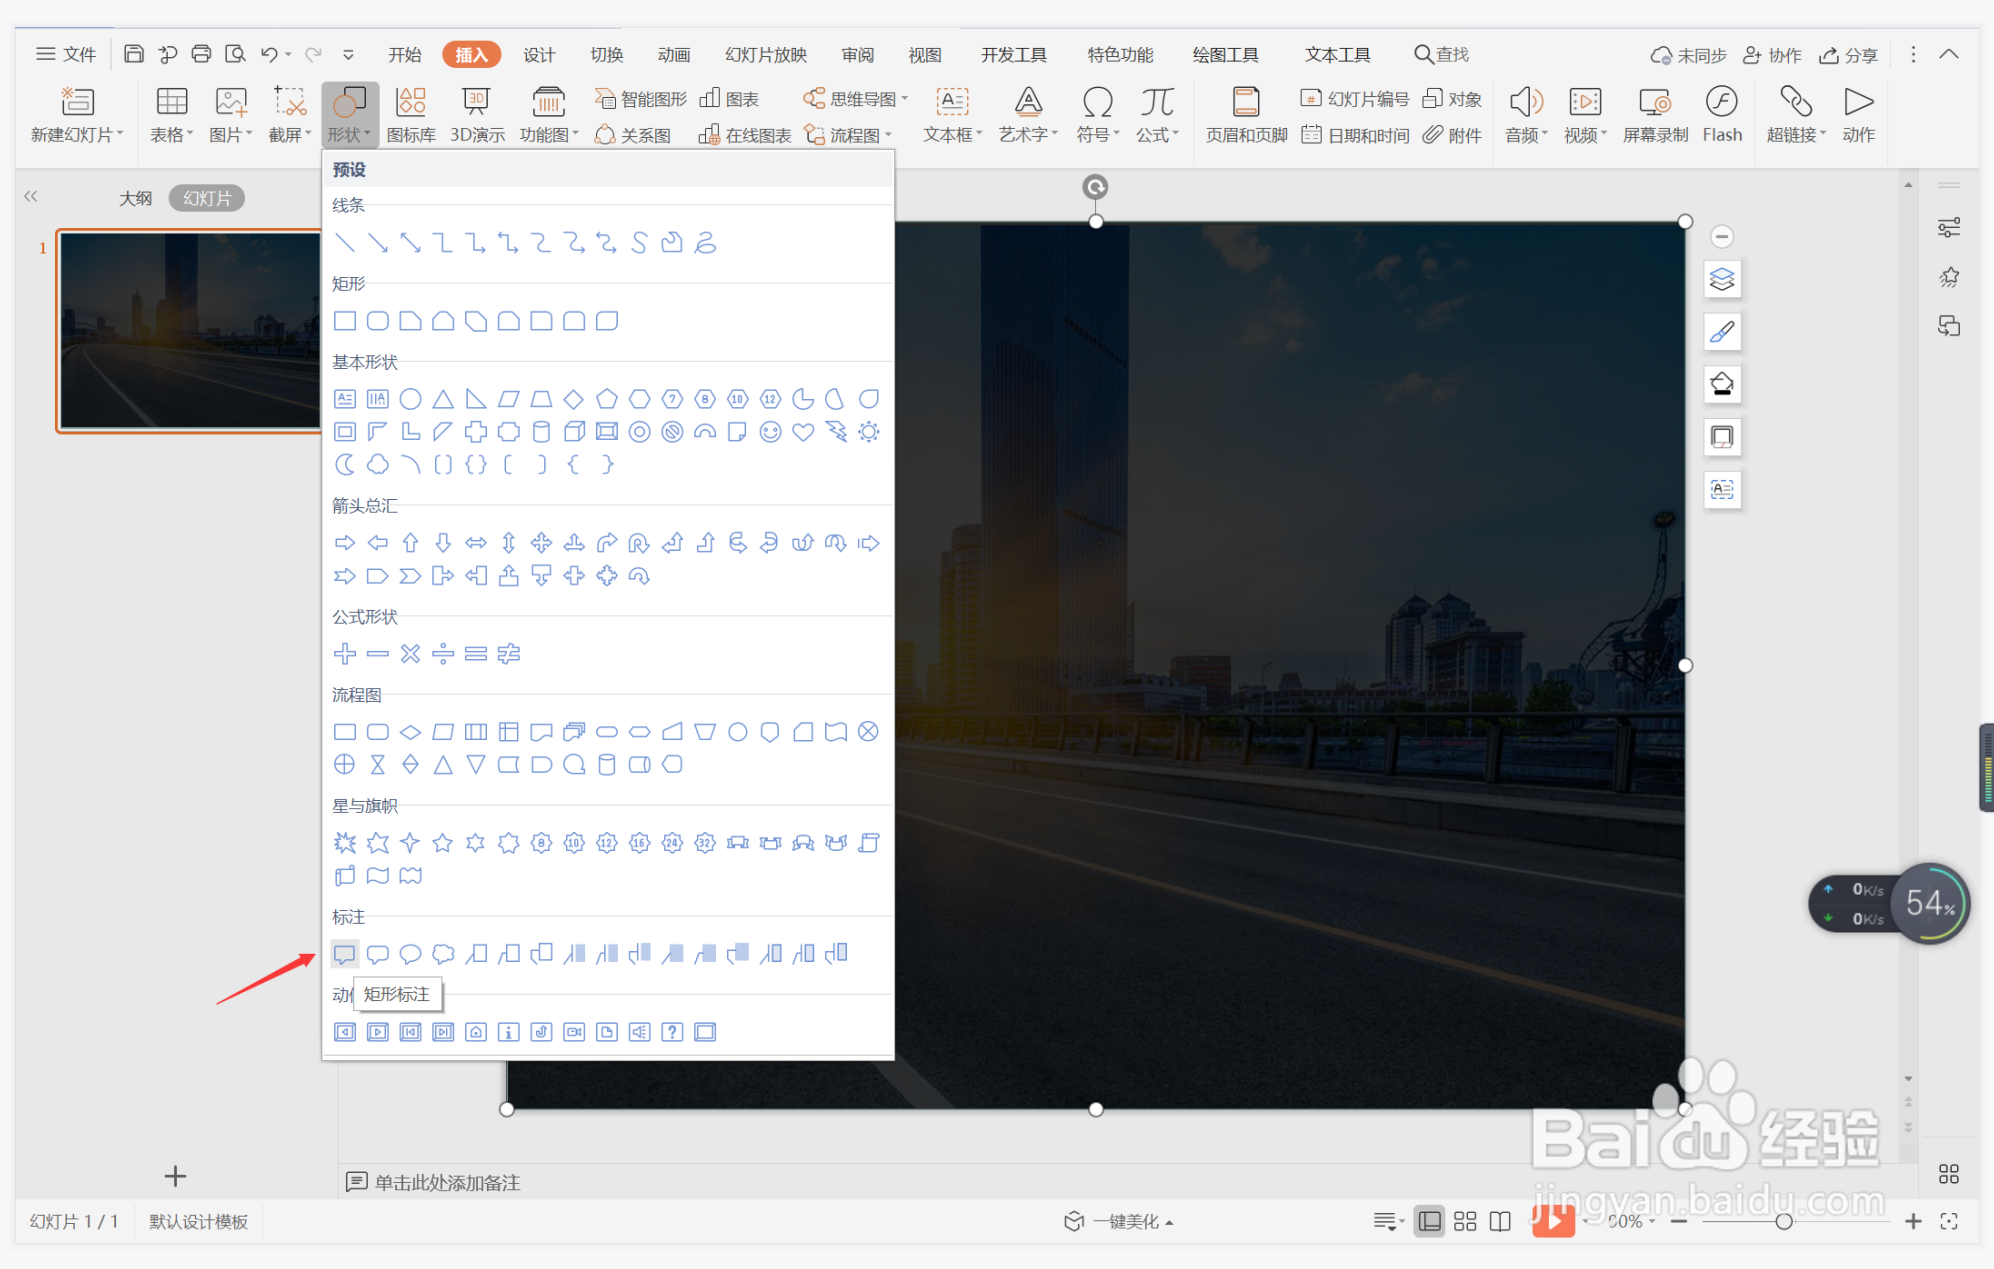Switch to the 动画 tab
The image size is (1994, 1269).
pyautogui.click(x=673, y=54)
